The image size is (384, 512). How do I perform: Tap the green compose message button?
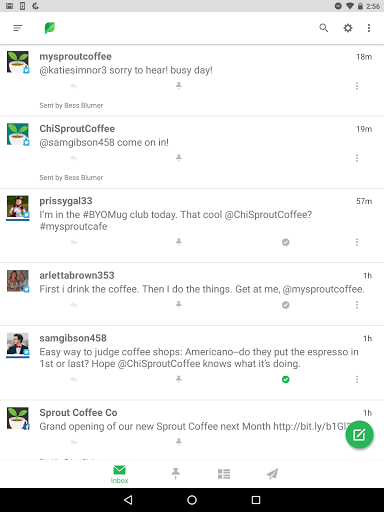pyautogui.click(x=359, y=435)
